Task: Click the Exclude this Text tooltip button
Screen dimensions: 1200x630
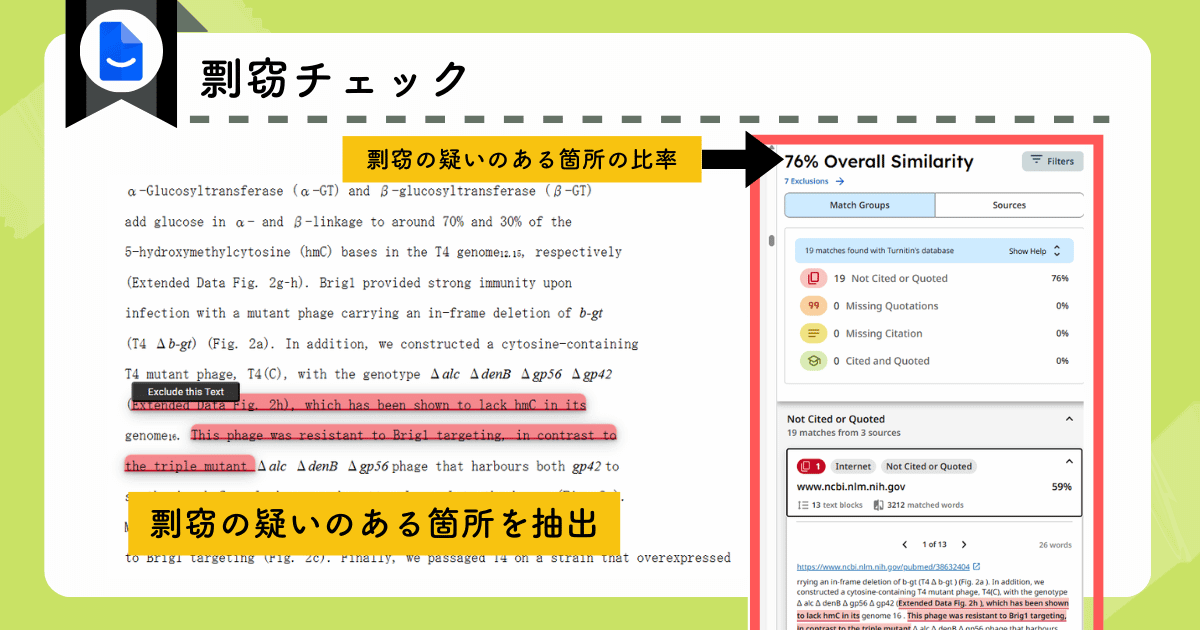Action: (x=186, y=391)
